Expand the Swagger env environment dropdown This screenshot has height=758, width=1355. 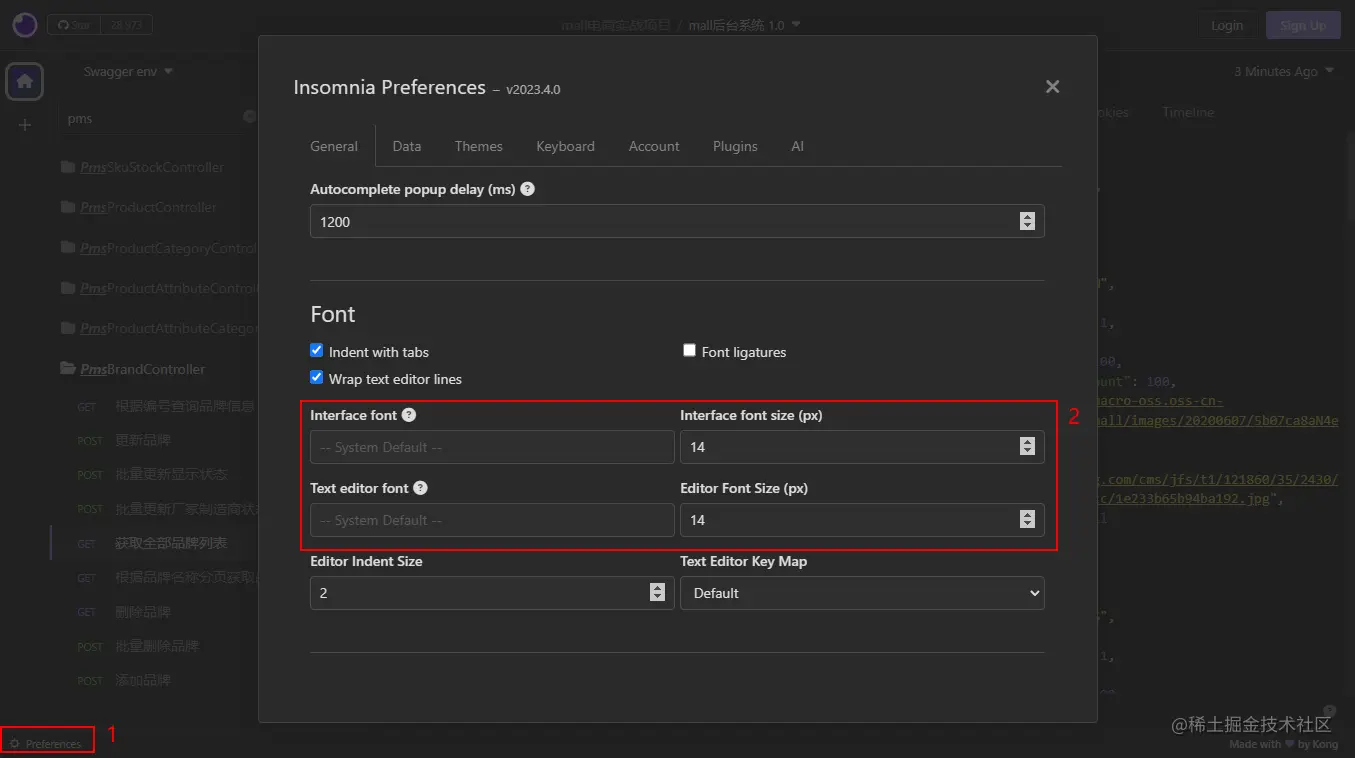(x=128, y=72)
